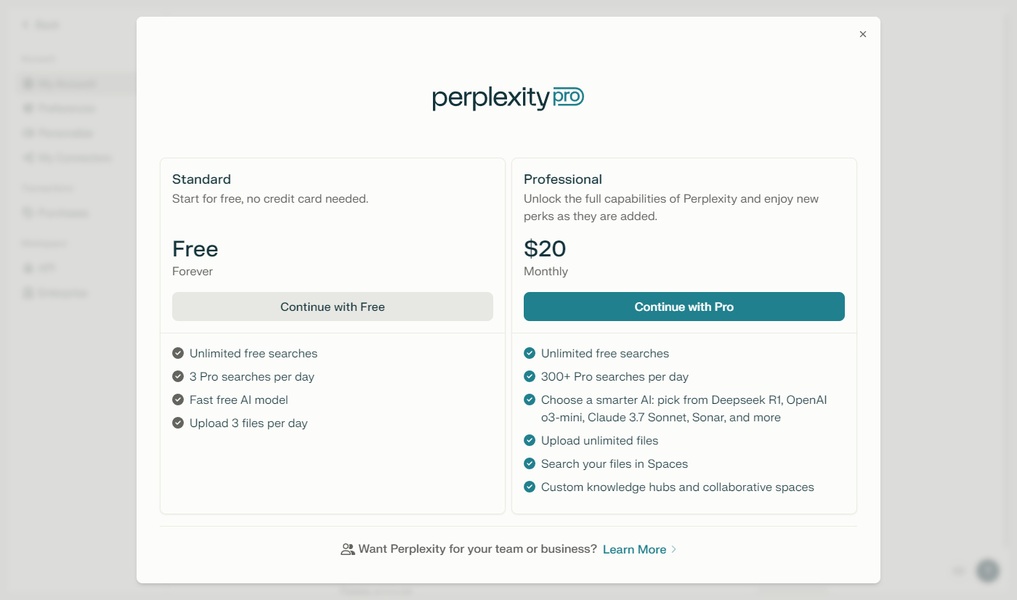Click checkmark beside 300+ Pro searches per day
Viewport: 1017px width, 600px height.
530,377
